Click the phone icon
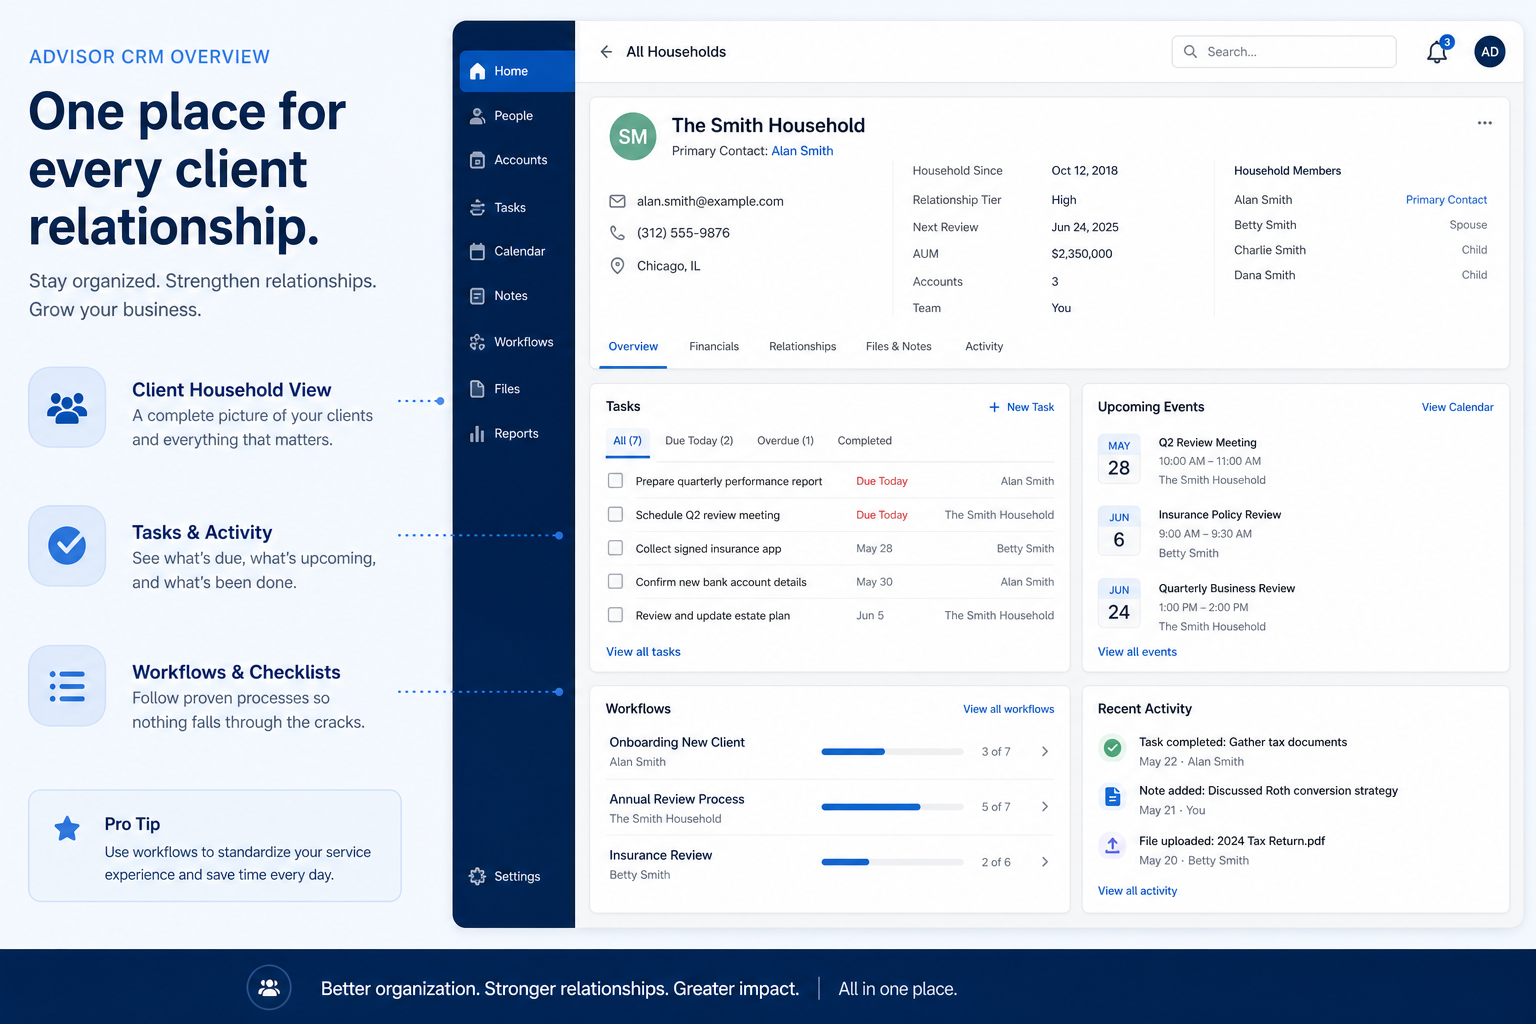The height and width of the screenshot is (1024, 1536). [618, 233]
